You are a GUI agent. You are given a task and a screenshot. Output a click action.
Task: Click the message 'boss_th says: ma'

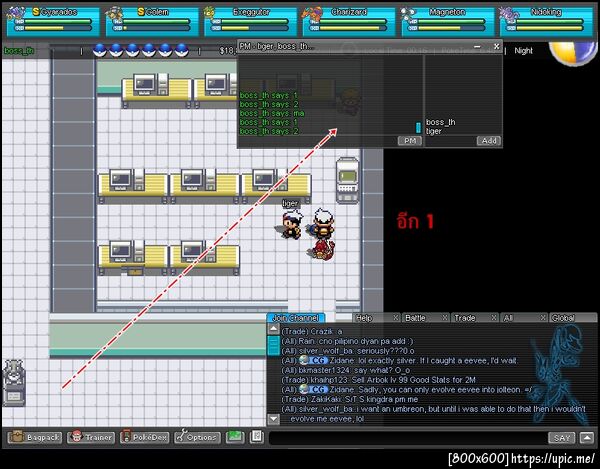272,113
